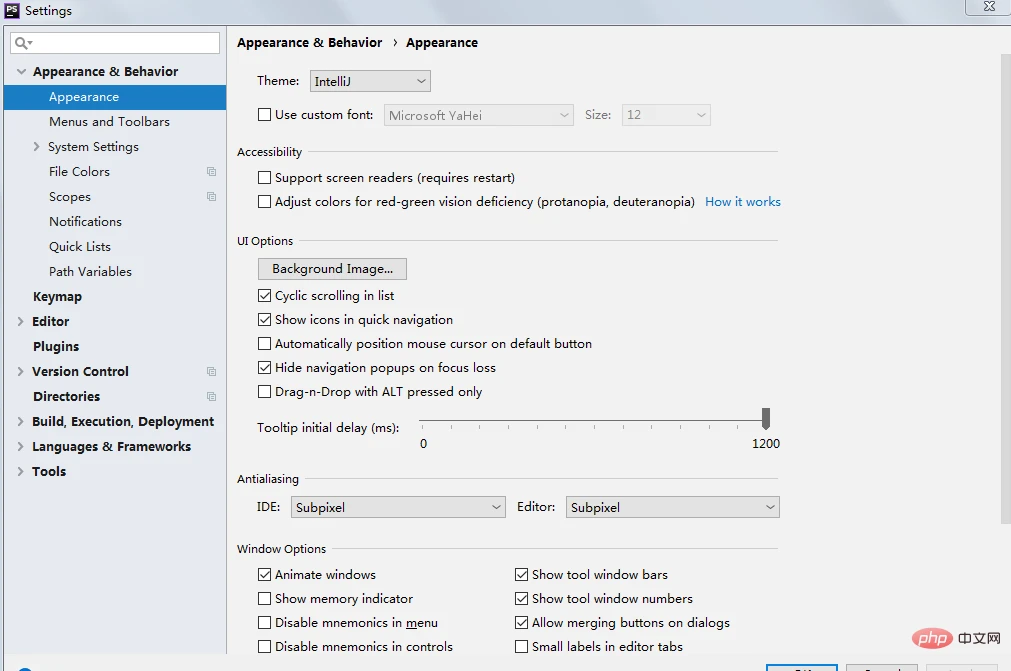
Task: Click the project-level icon beside File Colors
Action: 211,172
